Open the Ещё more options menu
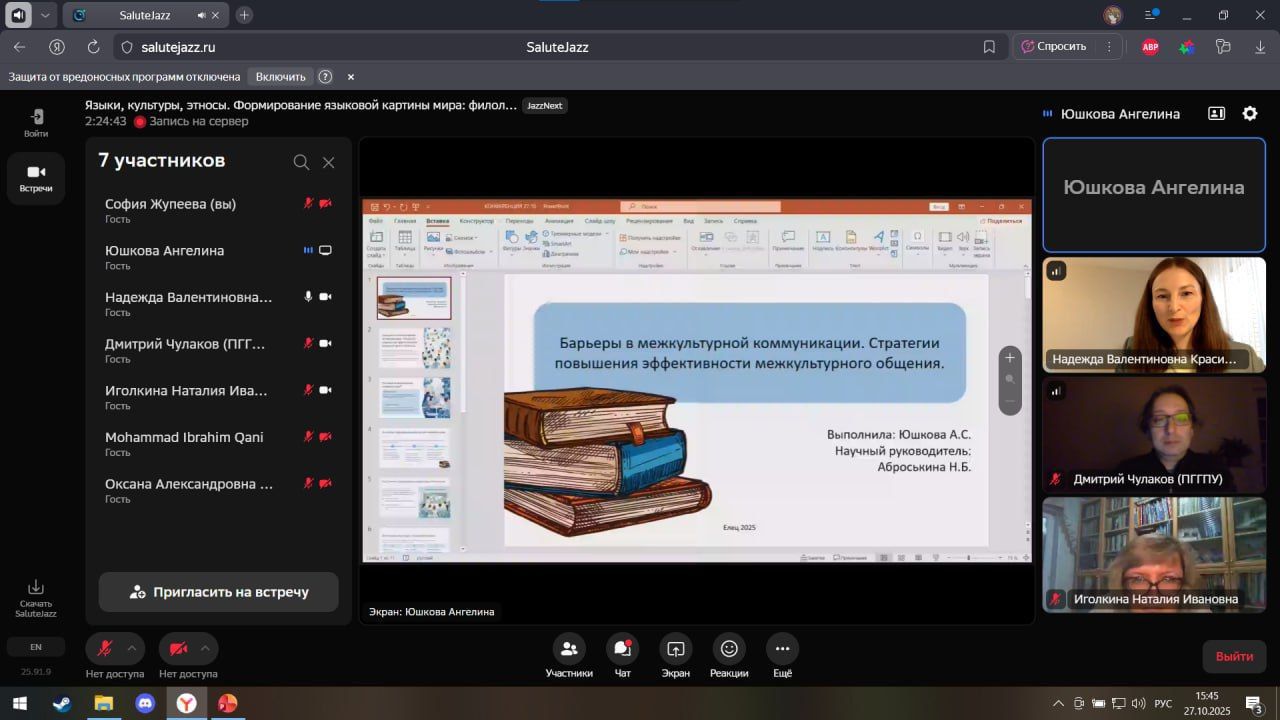The height and width of the screenshot is (720, 1280). 782,649
